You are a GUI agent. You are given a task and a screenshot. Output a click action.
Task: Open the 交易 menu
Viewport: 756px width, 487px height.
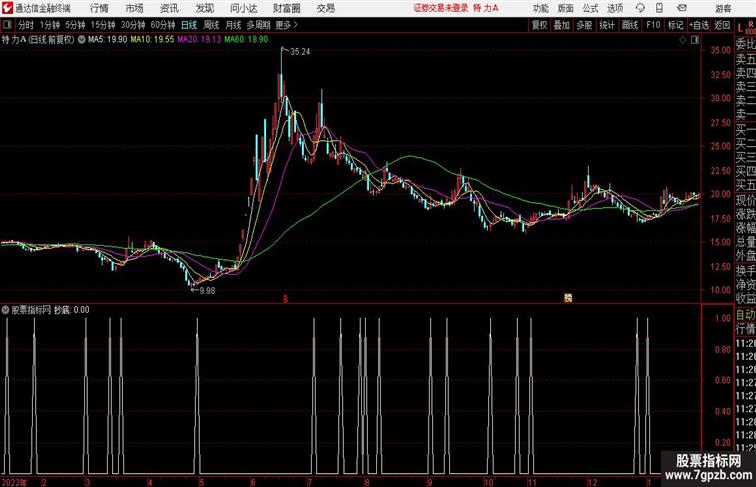coord(325,8)
